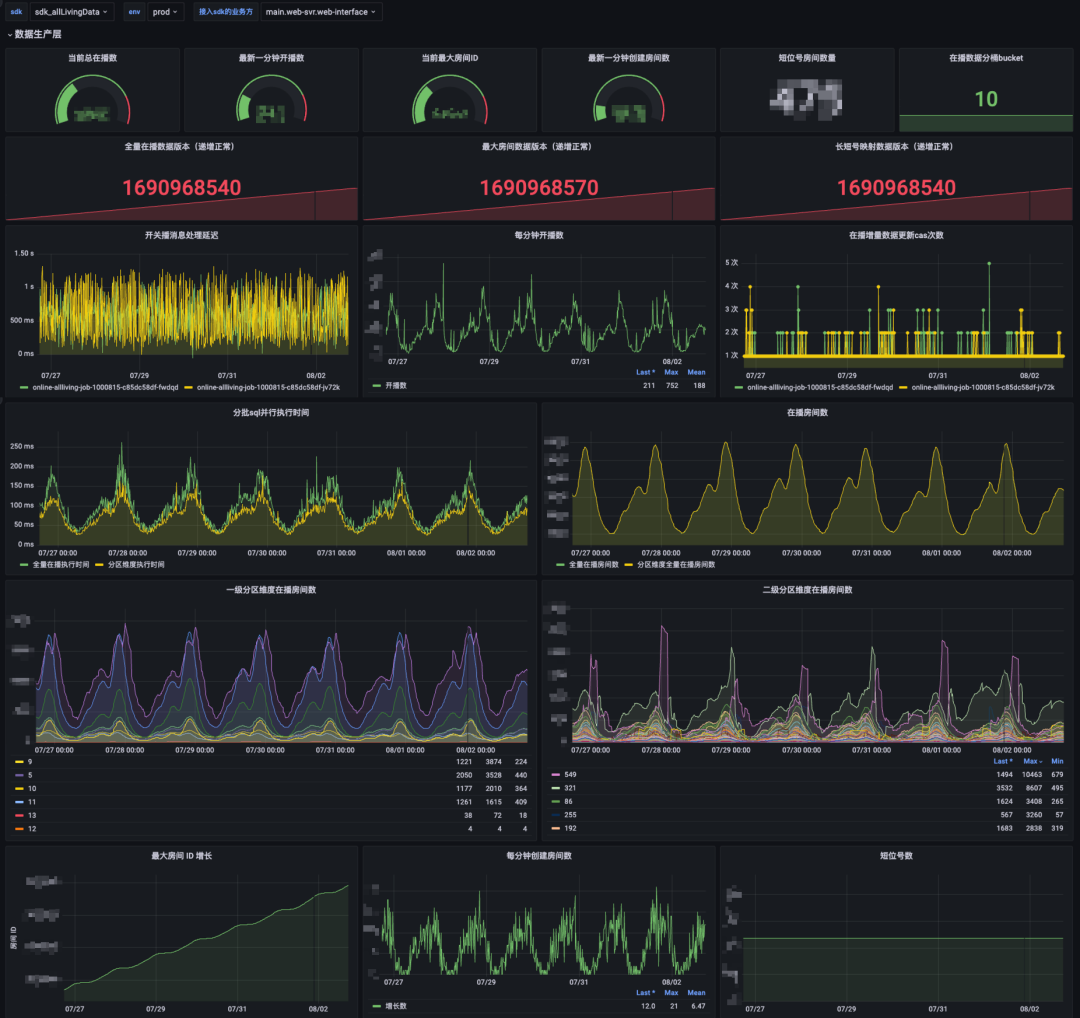
Task: Select series 255 in 二级分区维度在播房间数 legend
Action: [570, 815]
